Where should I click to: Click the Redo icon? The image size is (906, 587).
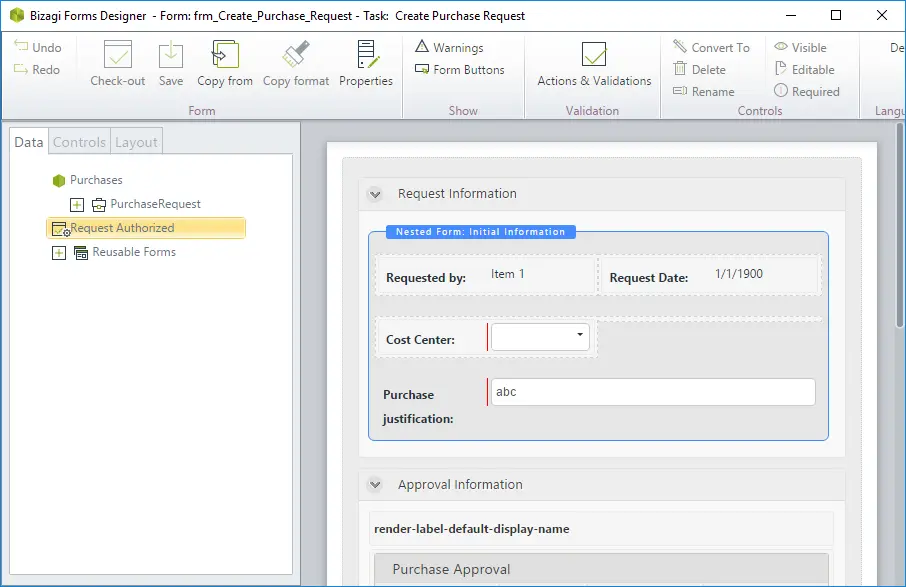tap(21, 69)
